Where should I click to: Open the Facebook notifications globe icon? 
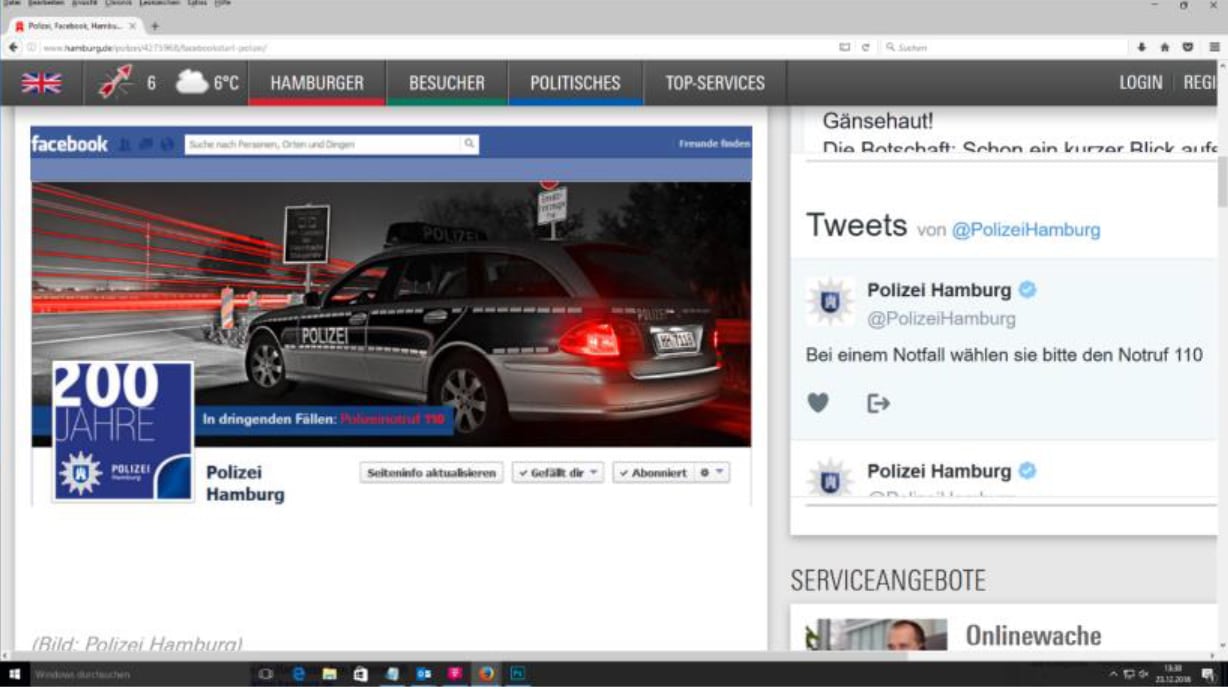(166, 145)
